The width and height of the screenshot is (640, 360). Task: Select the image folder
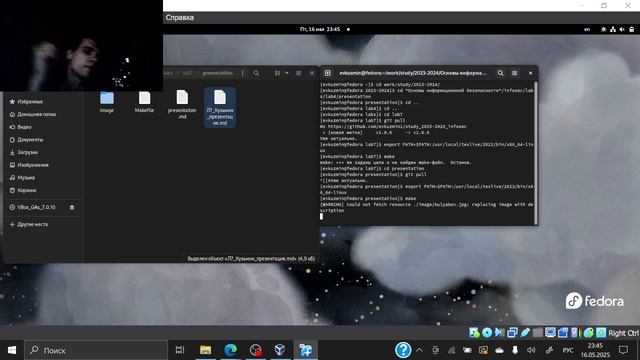[107, 102]
